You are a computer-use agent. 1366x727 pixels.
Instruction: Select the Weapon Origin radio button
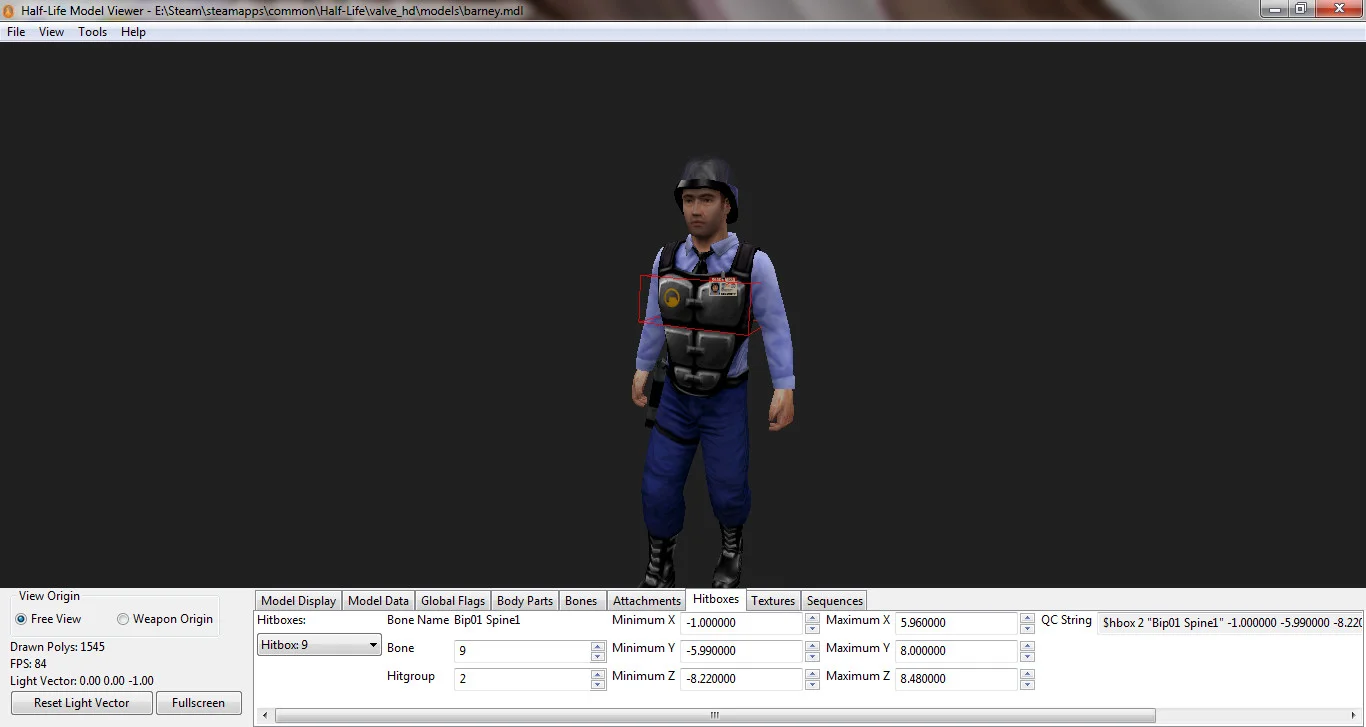point(165,619)
